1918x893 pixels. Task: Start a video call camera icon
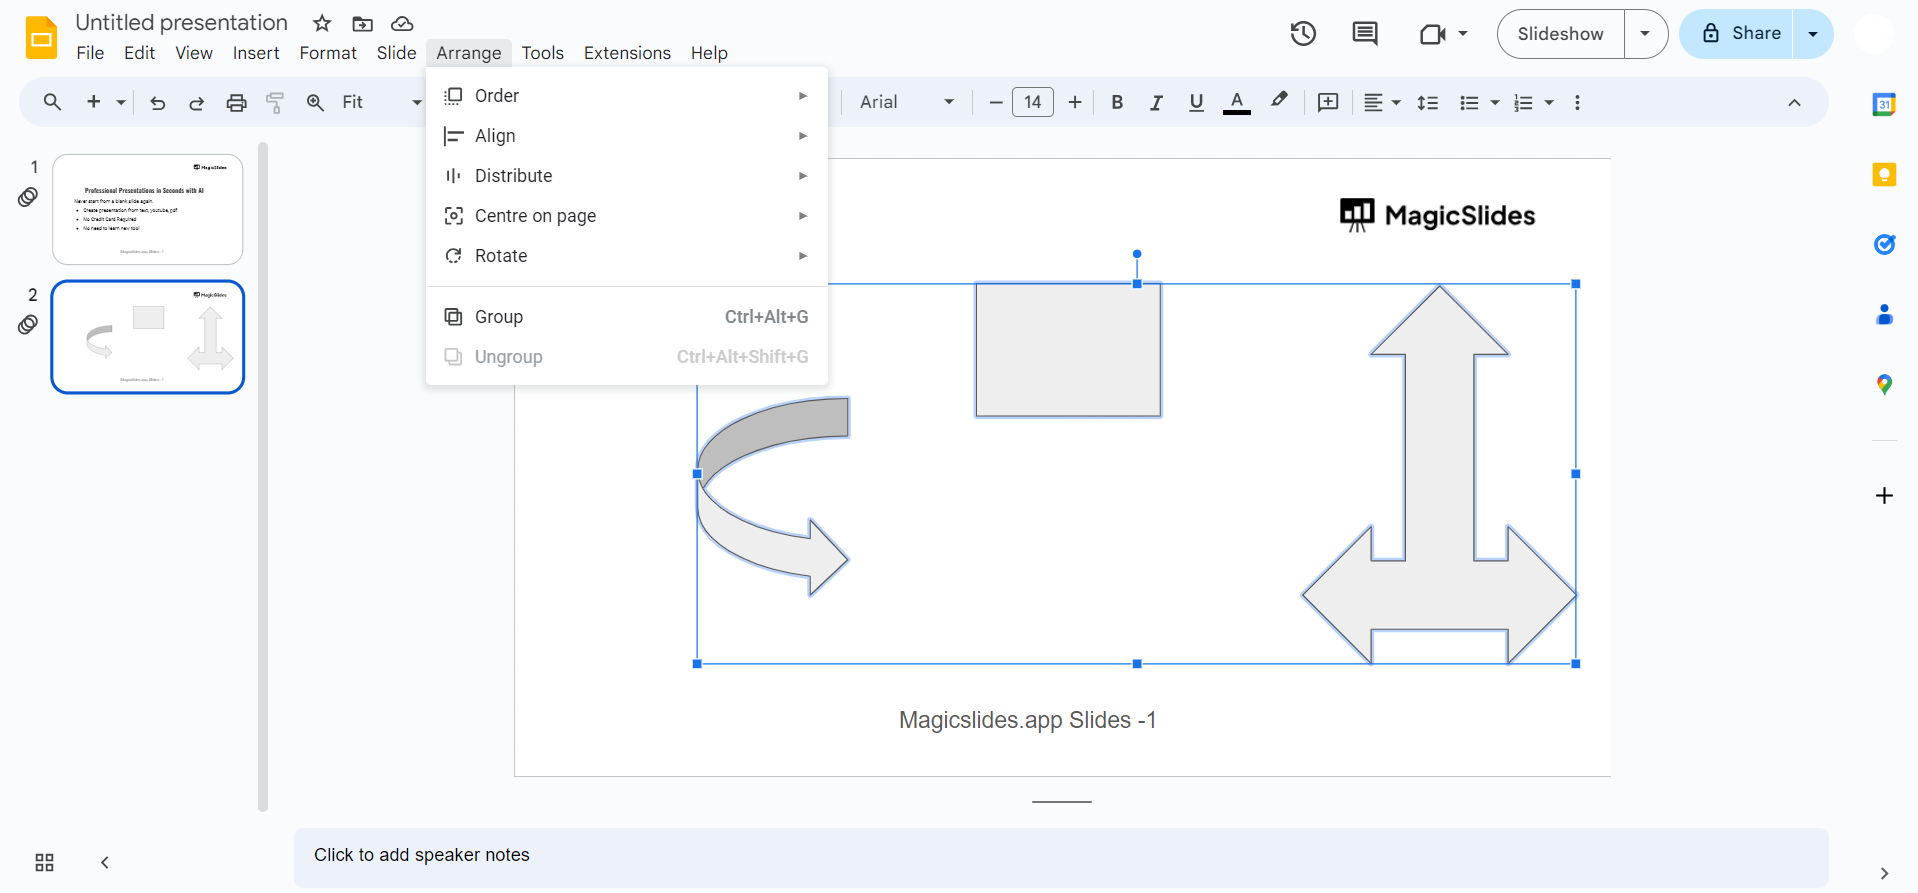[1433, 34]
